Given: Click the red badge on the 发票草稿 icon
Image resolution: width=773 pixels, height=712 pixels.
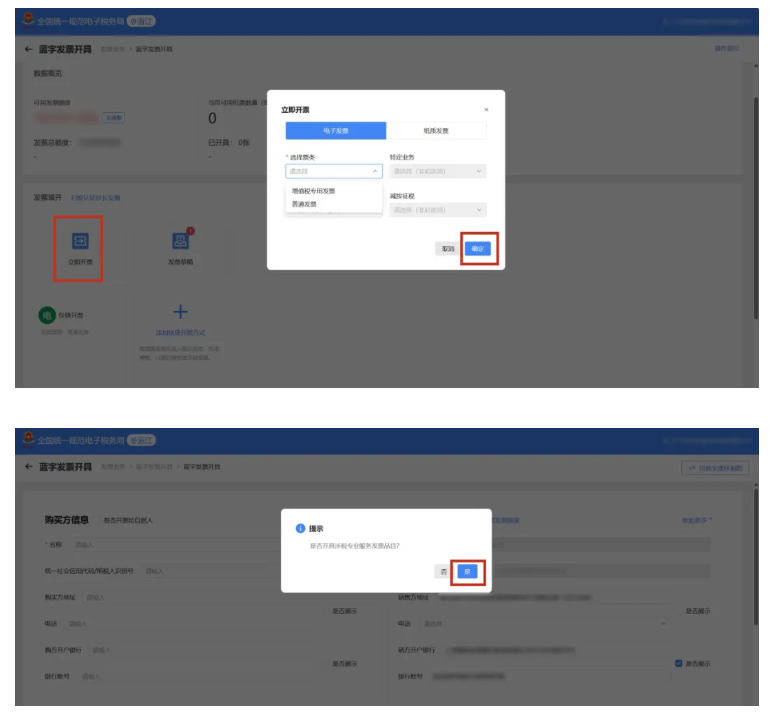Looking at the screenshot, I should (190, 231).
